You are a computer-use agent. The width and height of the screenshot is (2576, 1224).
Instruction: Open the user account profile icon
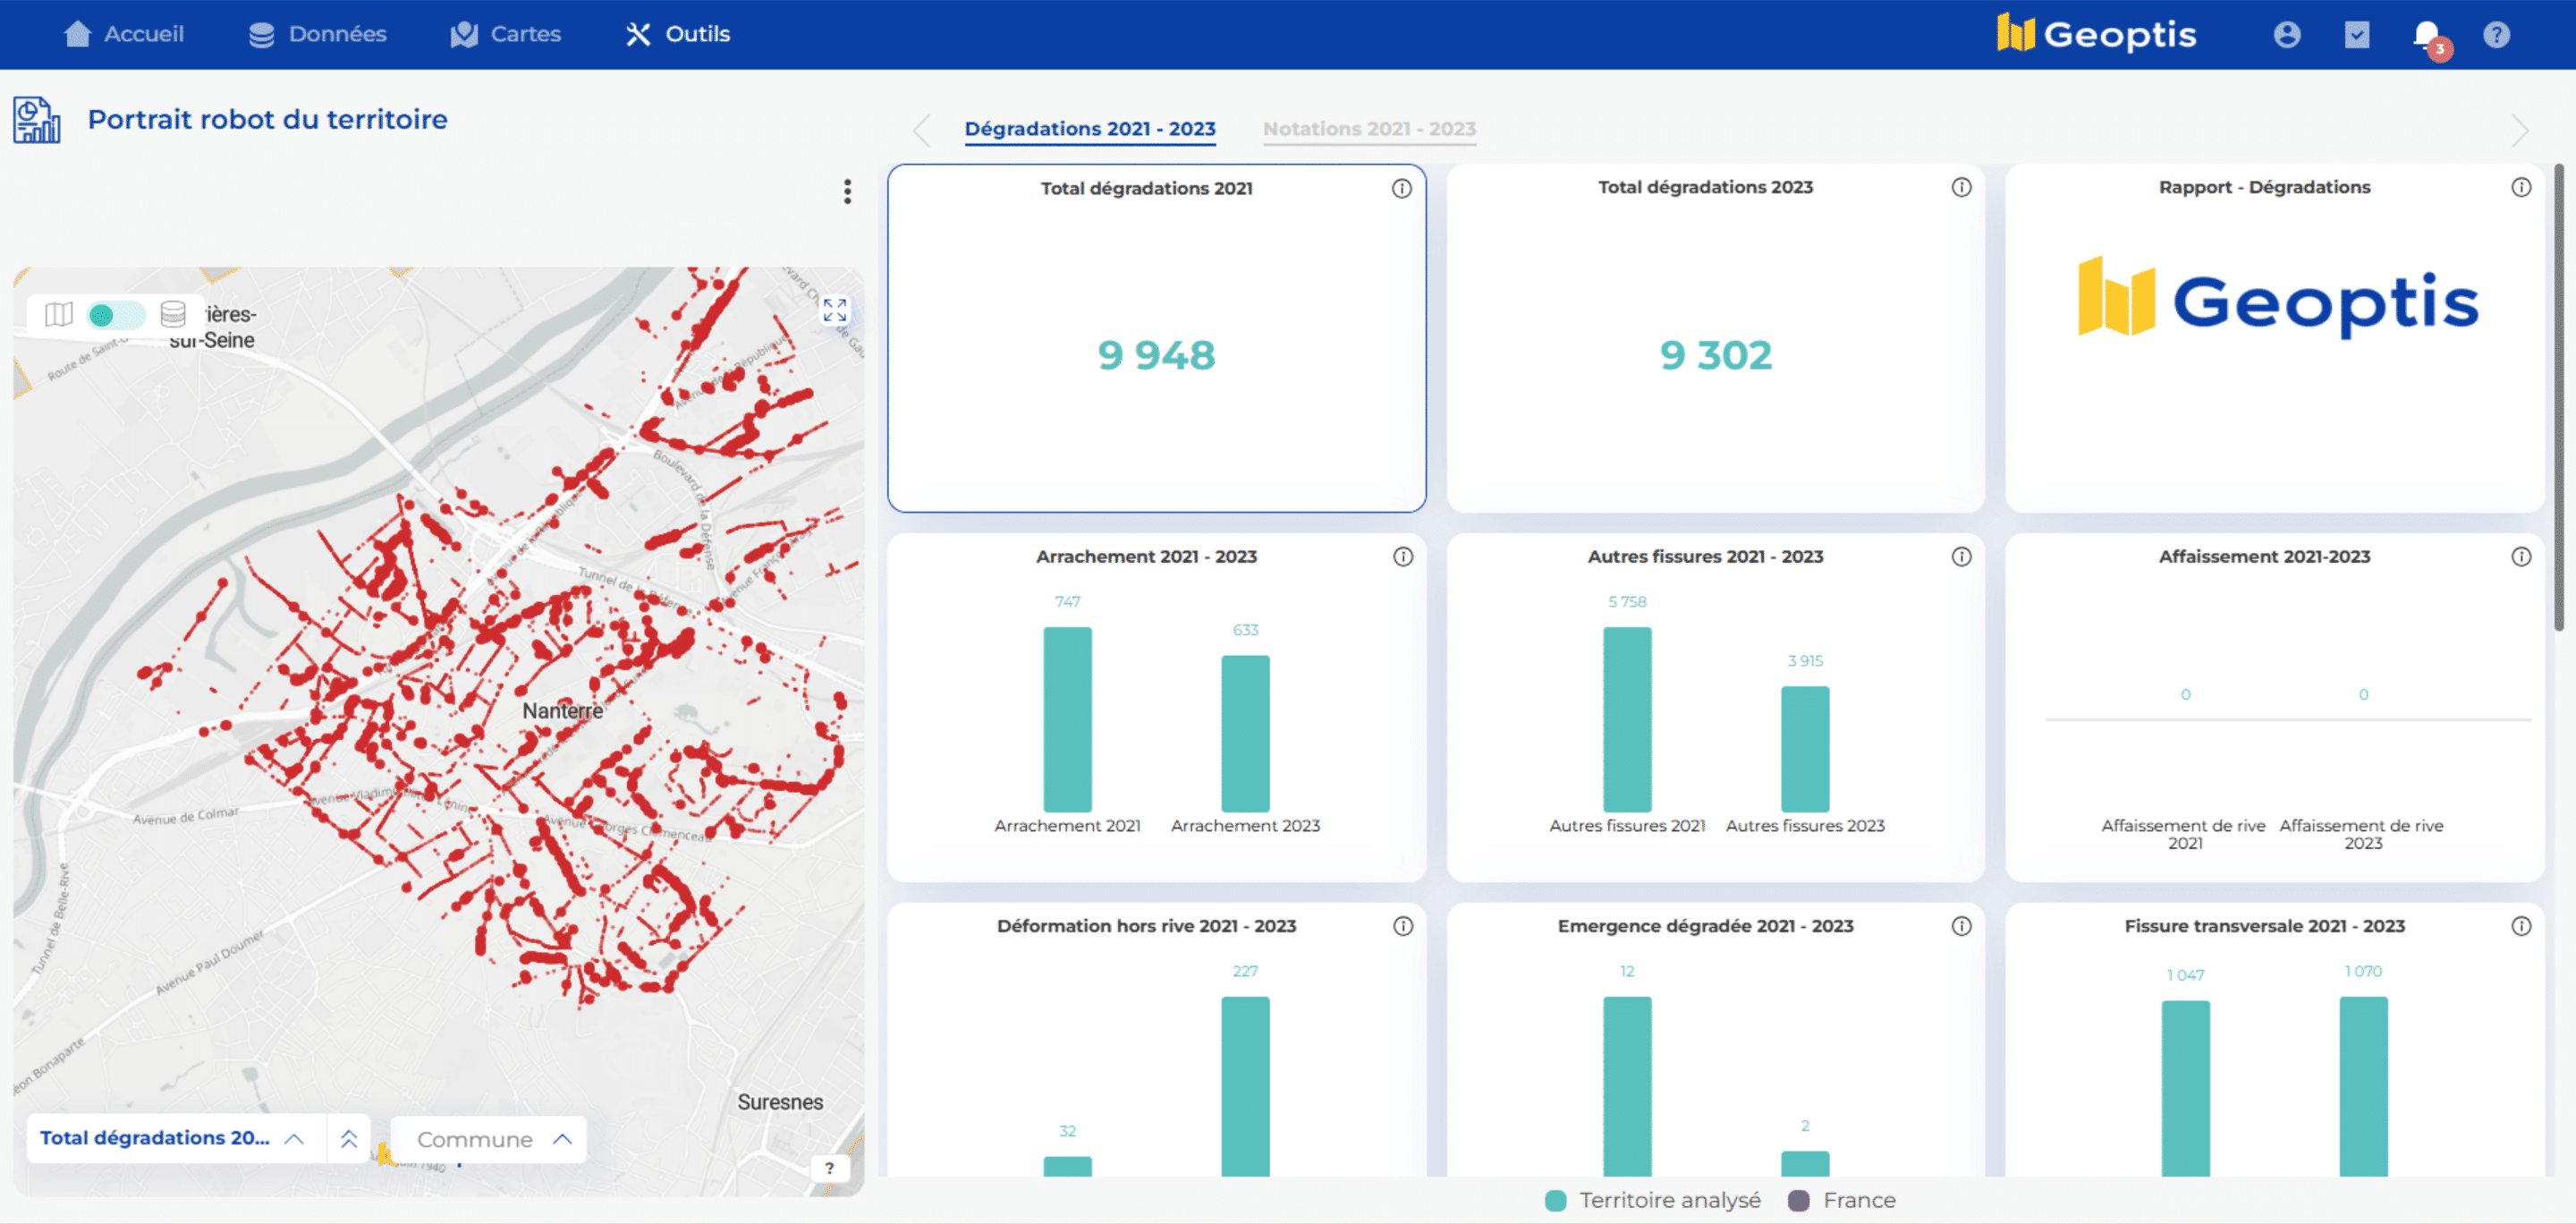pos(2286,35)
